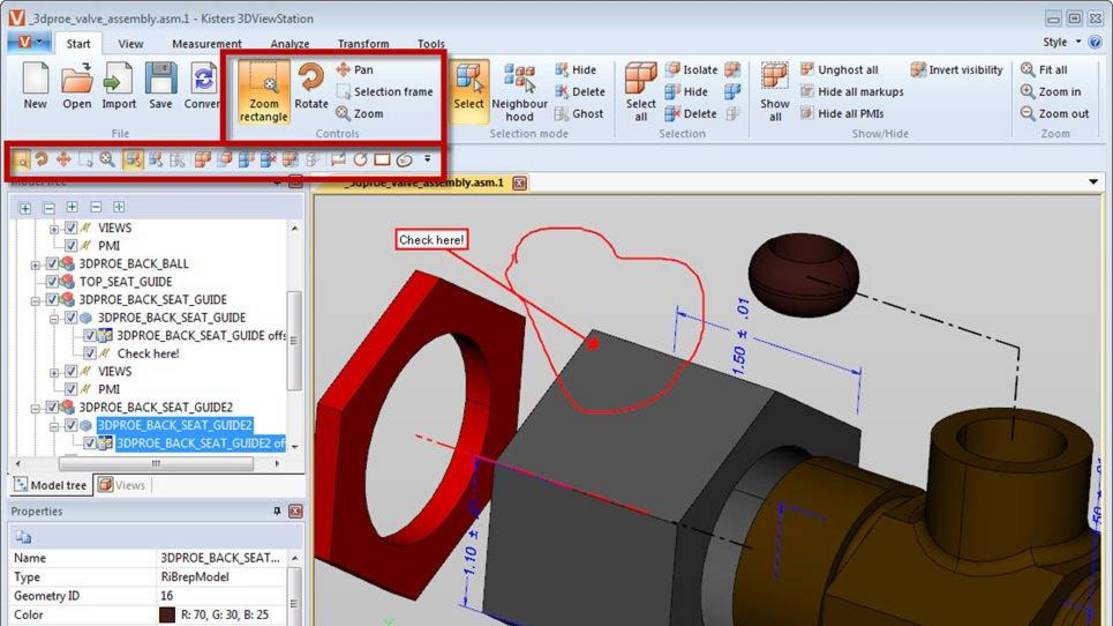Choose Ghost in Selection mode group
The height and width of the screenshot is (626, 1113).
(x=579, y=114)
